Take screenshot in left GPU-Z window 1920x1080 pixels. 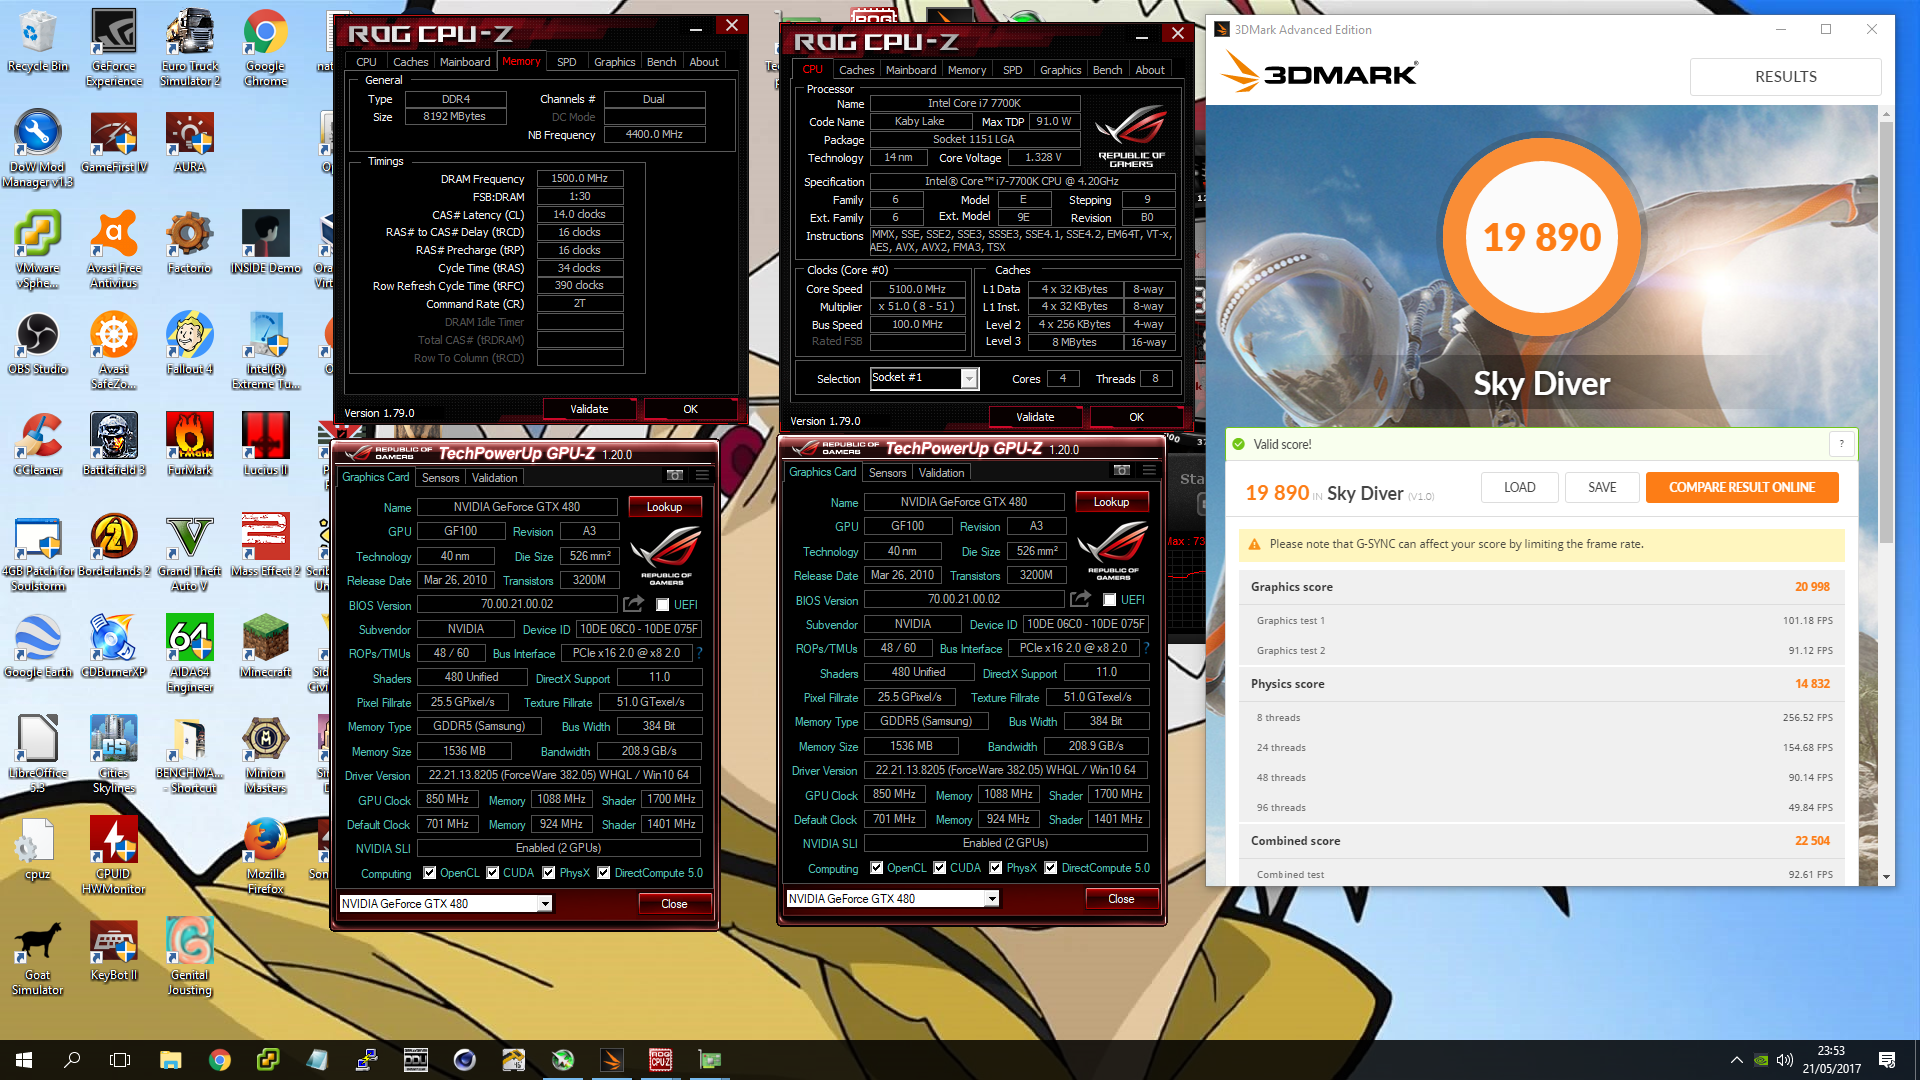click(x=675, y=475)
